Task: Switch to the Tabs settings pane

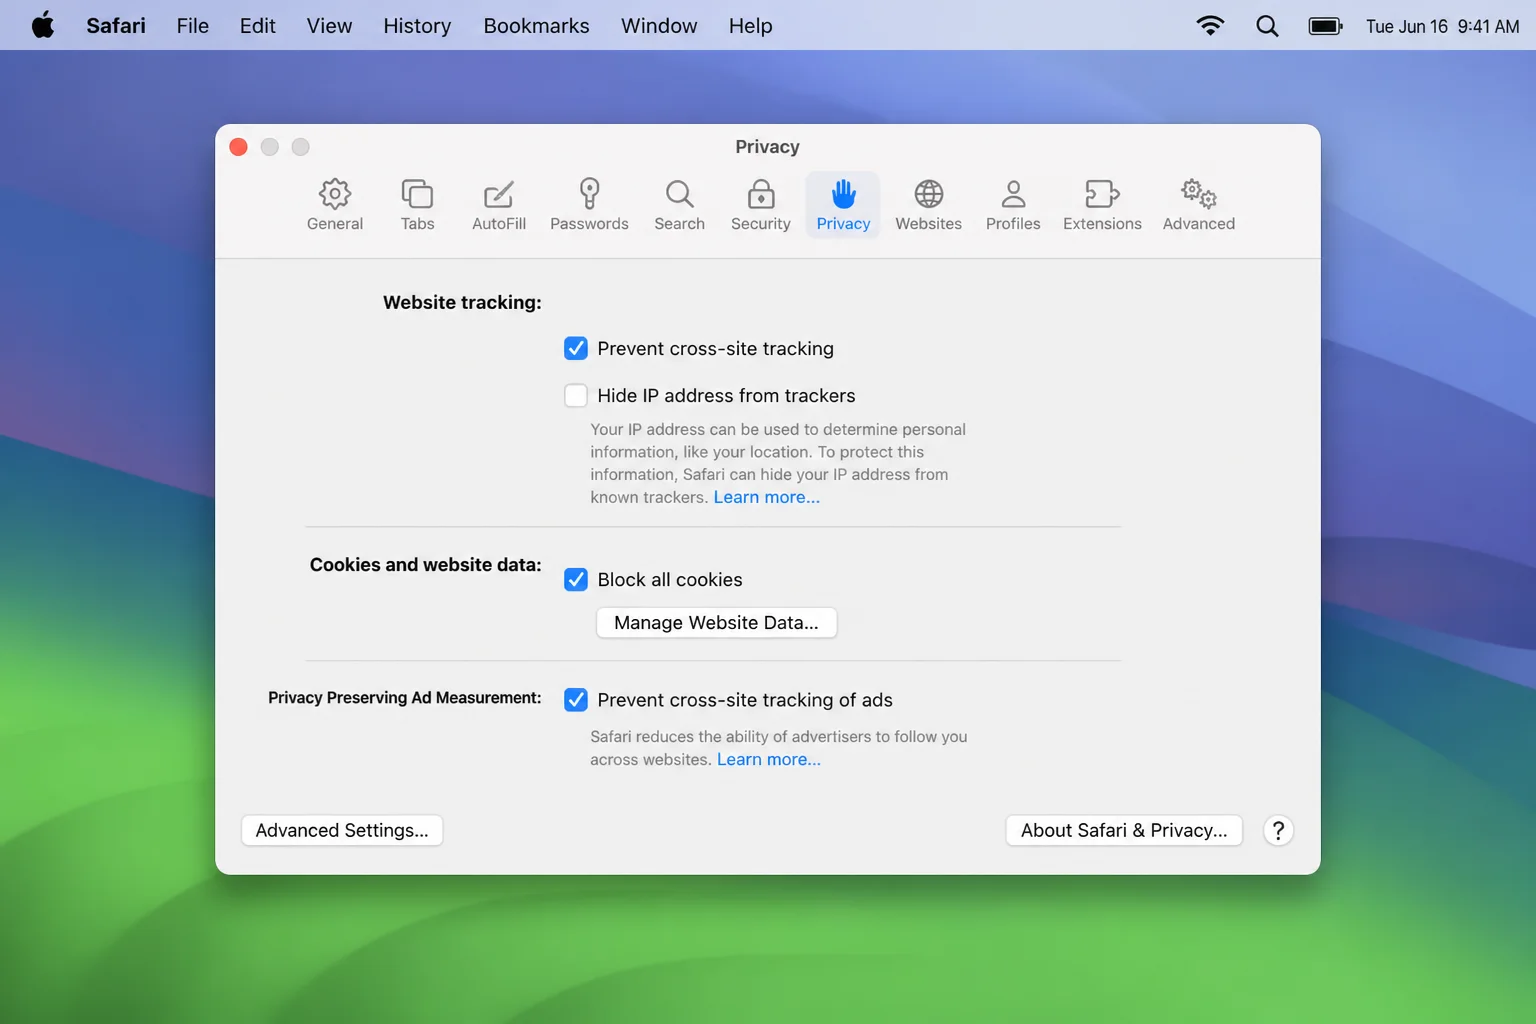Action: pyautogui.click(x=417, y=205)
